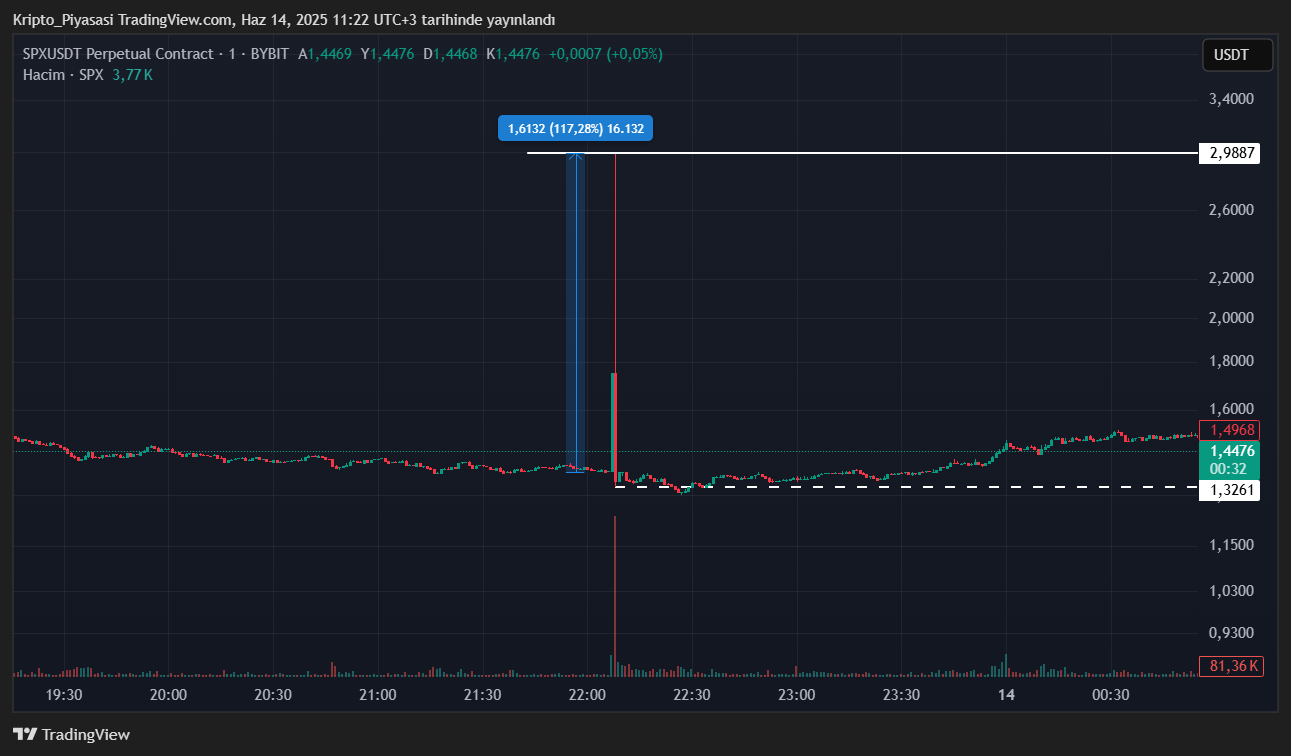Click the TradingView logo icon

(25, 735)
